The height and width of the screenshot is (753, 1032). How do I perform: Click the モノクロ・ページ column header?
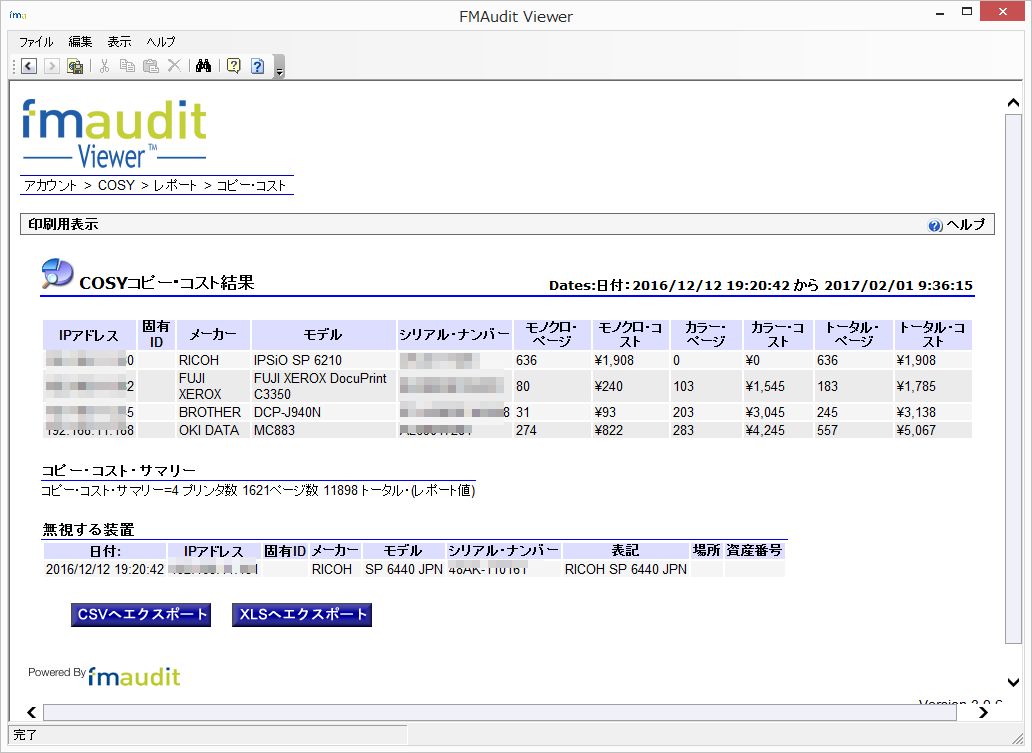[x=552, y=334]
